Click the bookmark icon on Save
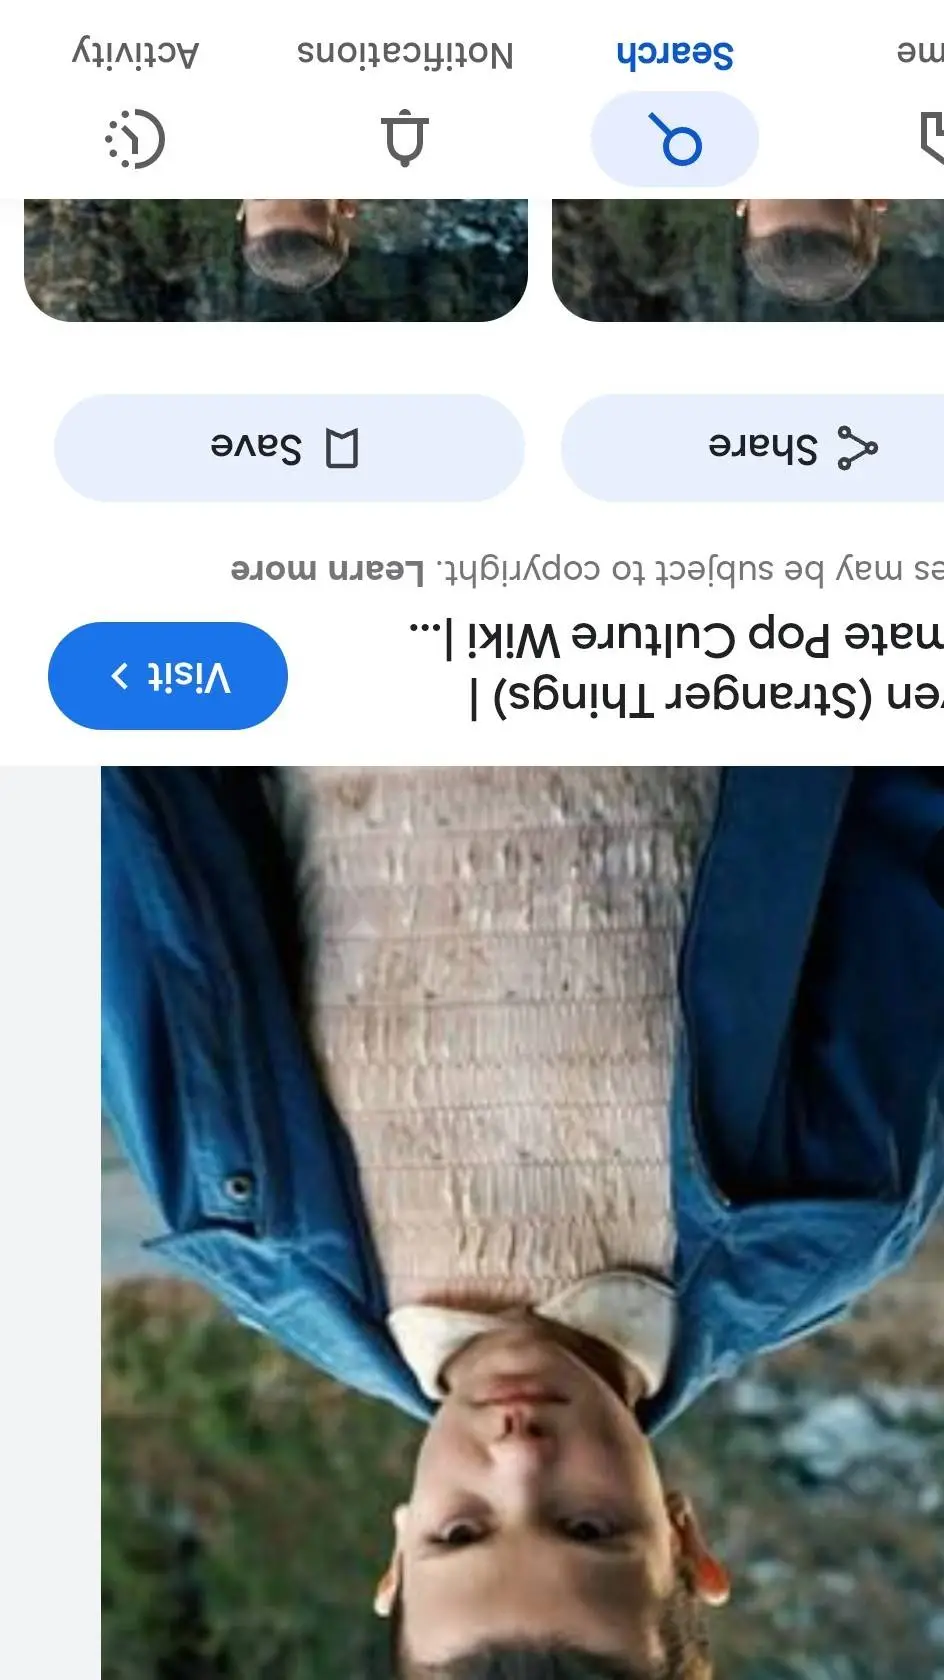Viewport: 944px width, 1680px height. (x=342, y=448)
